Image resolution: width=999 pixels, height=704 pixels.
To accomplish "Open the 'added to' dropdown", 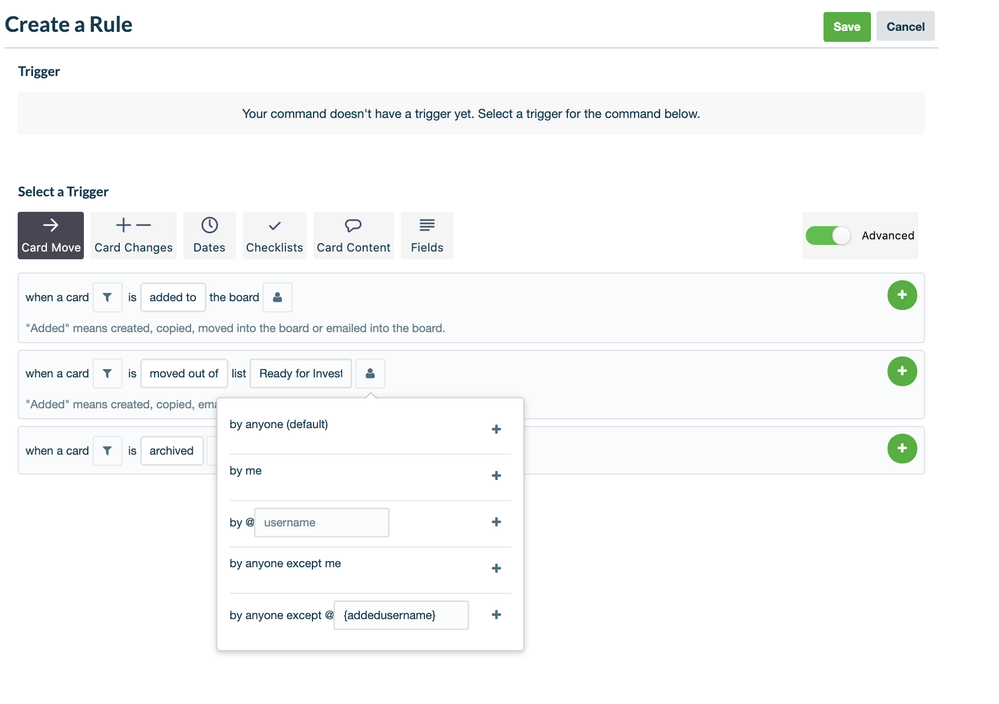I will 173,298.
